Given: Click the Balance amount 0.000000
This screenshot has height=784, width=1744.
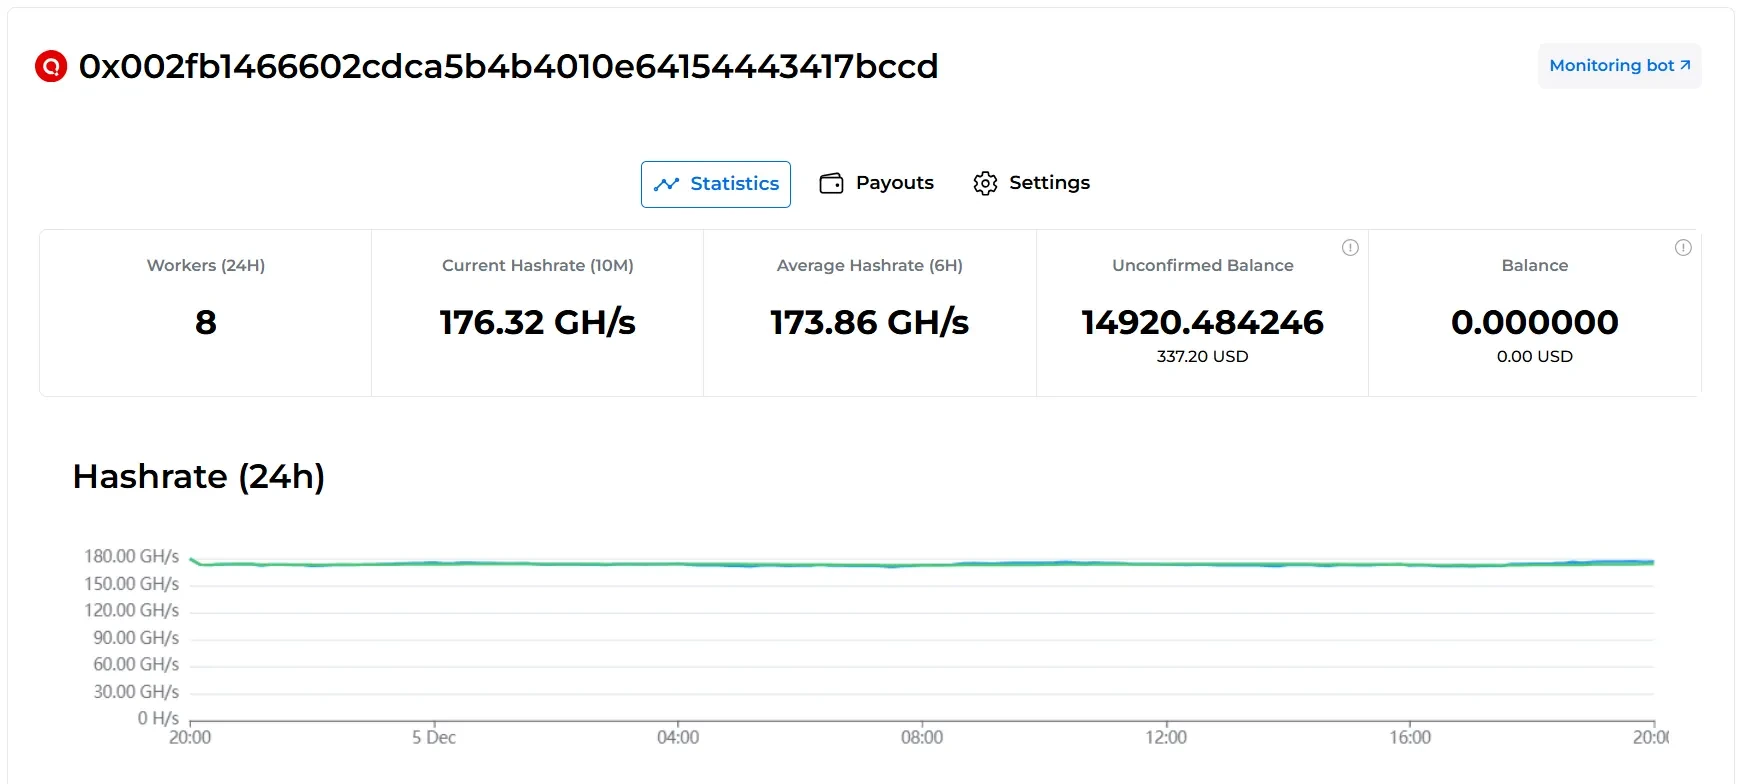Looking at the screenshot, I should pyautogui.click(x=1534, y=322).
